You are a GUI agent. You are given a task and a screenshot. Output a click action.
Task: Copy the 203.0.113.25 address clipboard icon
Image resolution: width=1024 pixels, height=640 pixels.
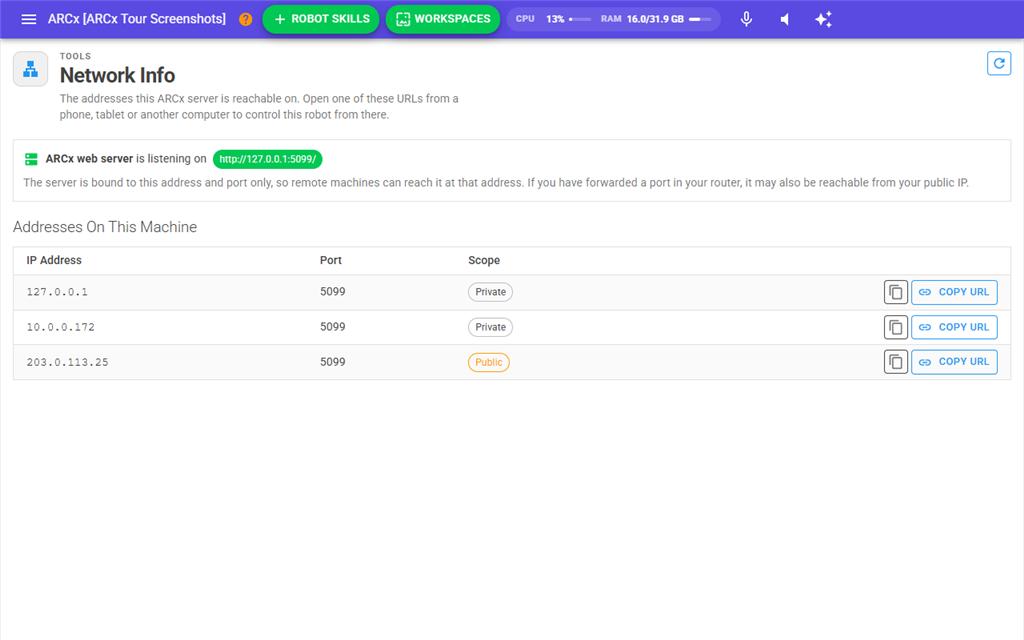895,362
